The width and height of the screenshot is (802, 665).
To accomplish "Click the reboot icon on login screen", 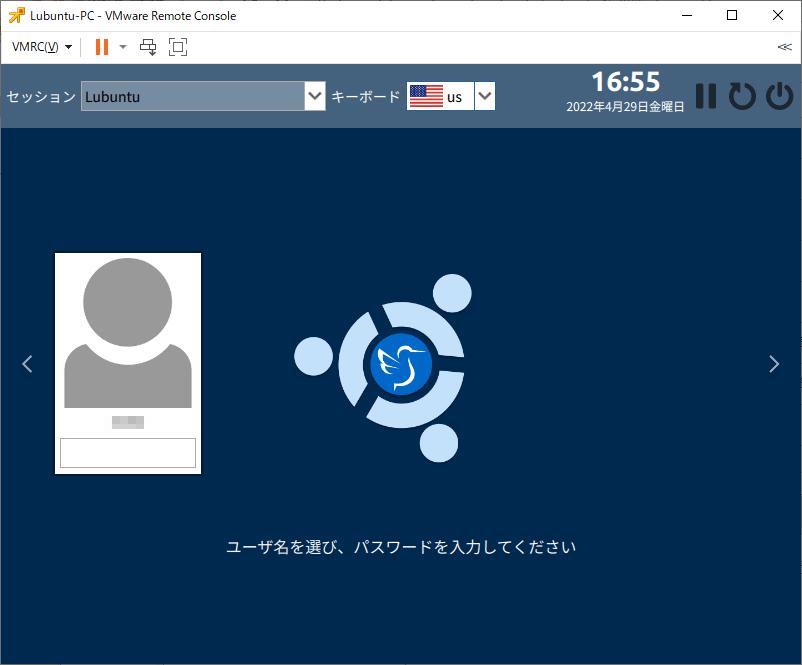I will (742, 96).
